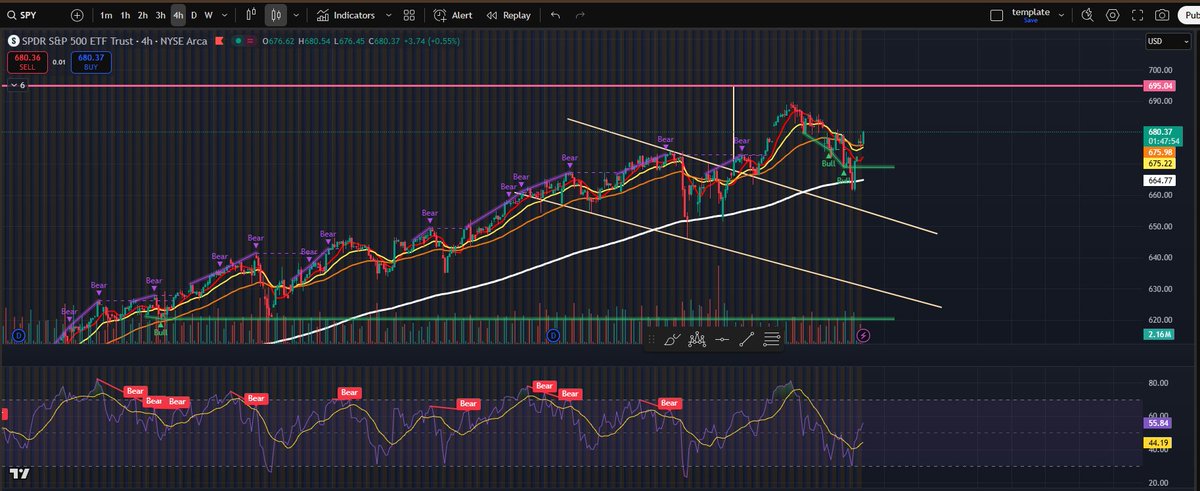Switch to the Weekly (W) timeframe

[209, 15]
